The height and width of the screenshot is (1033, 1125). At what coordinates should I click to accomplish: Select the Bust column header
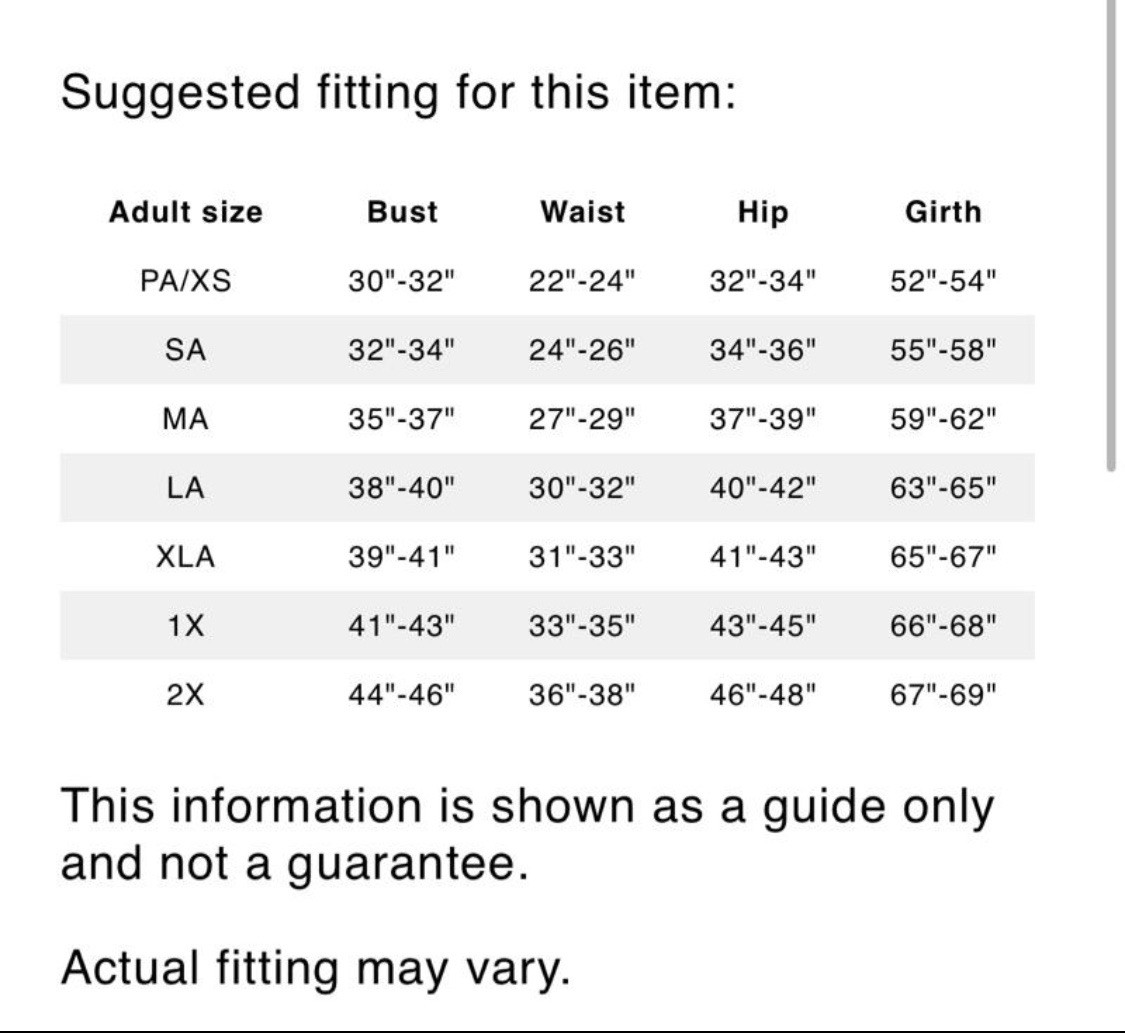[403, 212]
